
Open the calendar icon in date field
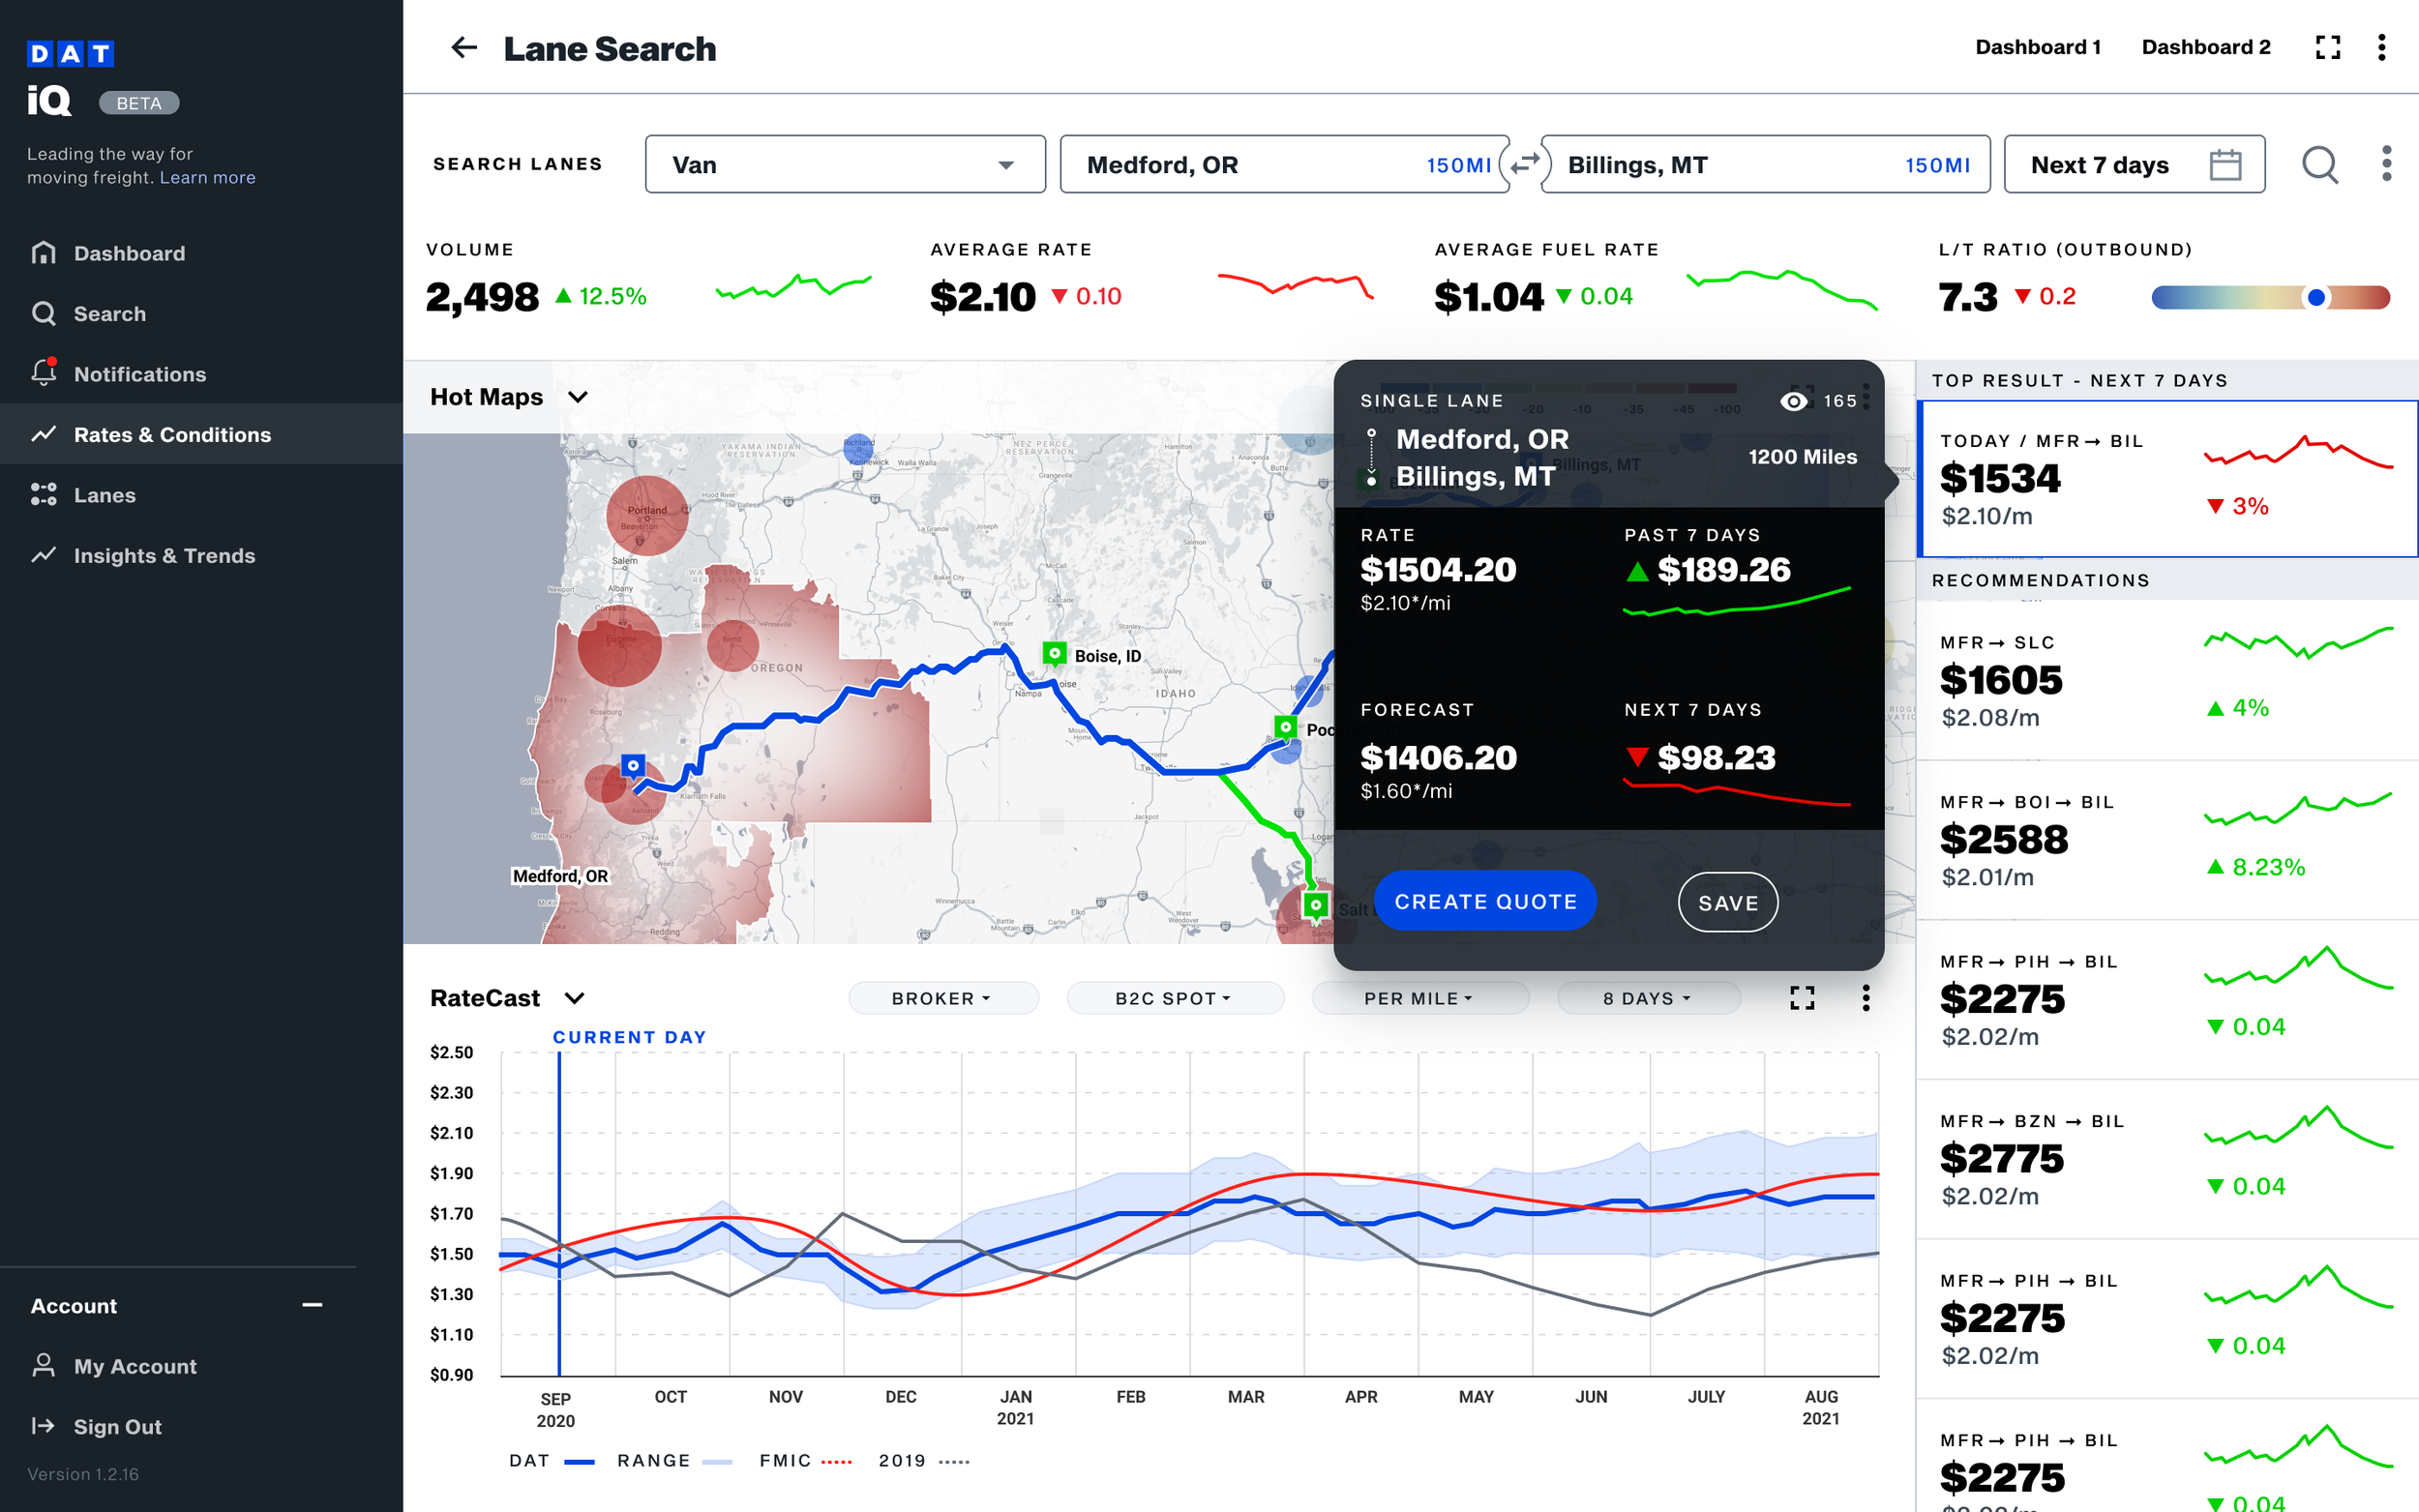click(2225, 164)
